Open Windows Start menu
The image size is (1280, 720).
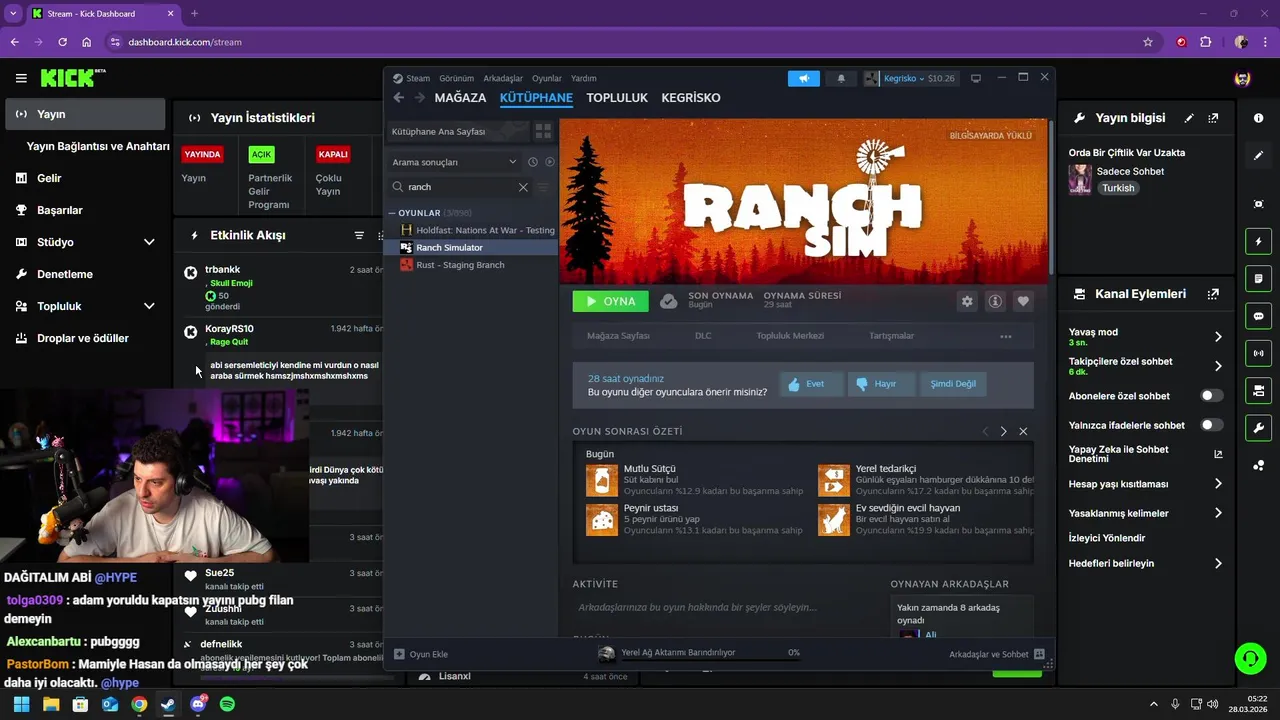point(21,704)
